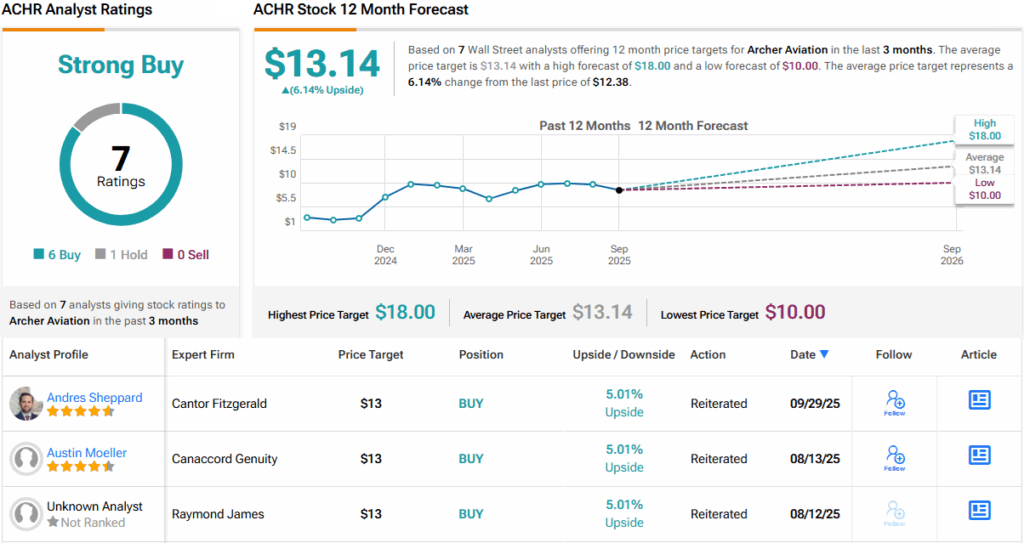Open Austin Moeller analyst profile link

click(87, 452)
